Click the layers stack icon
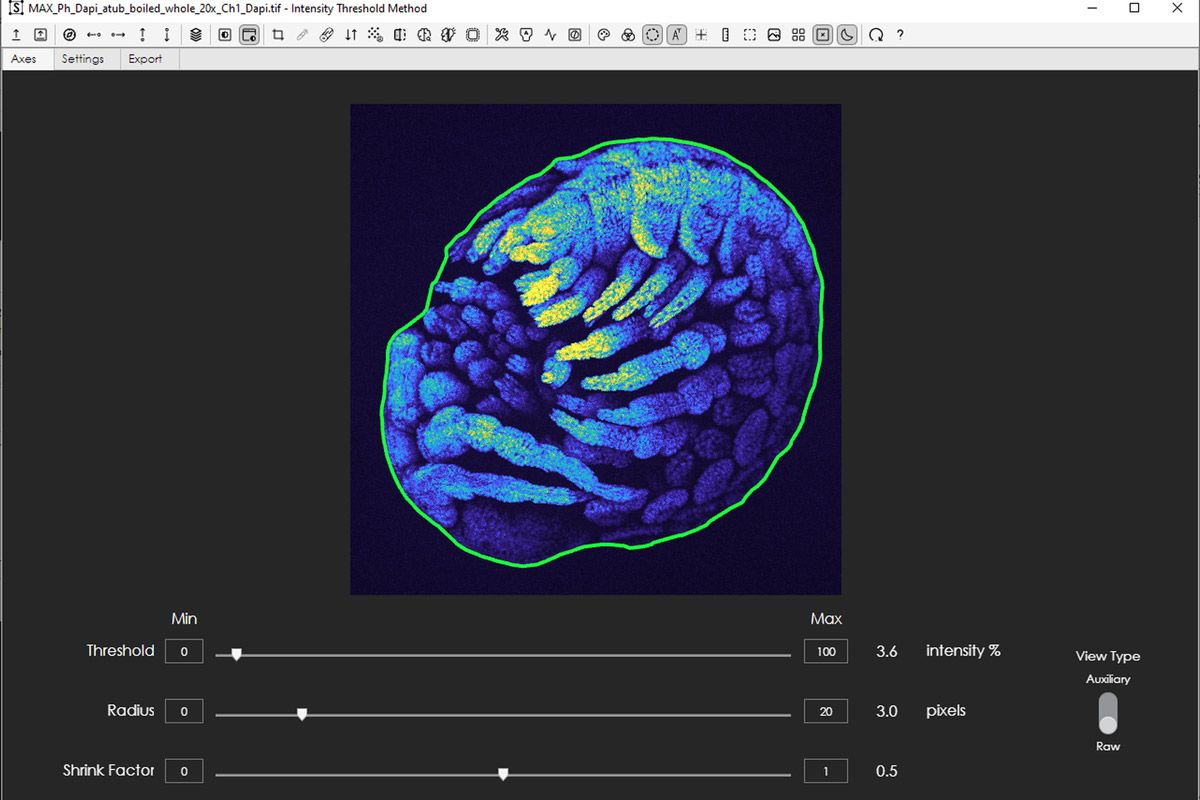 coord(196,34)
